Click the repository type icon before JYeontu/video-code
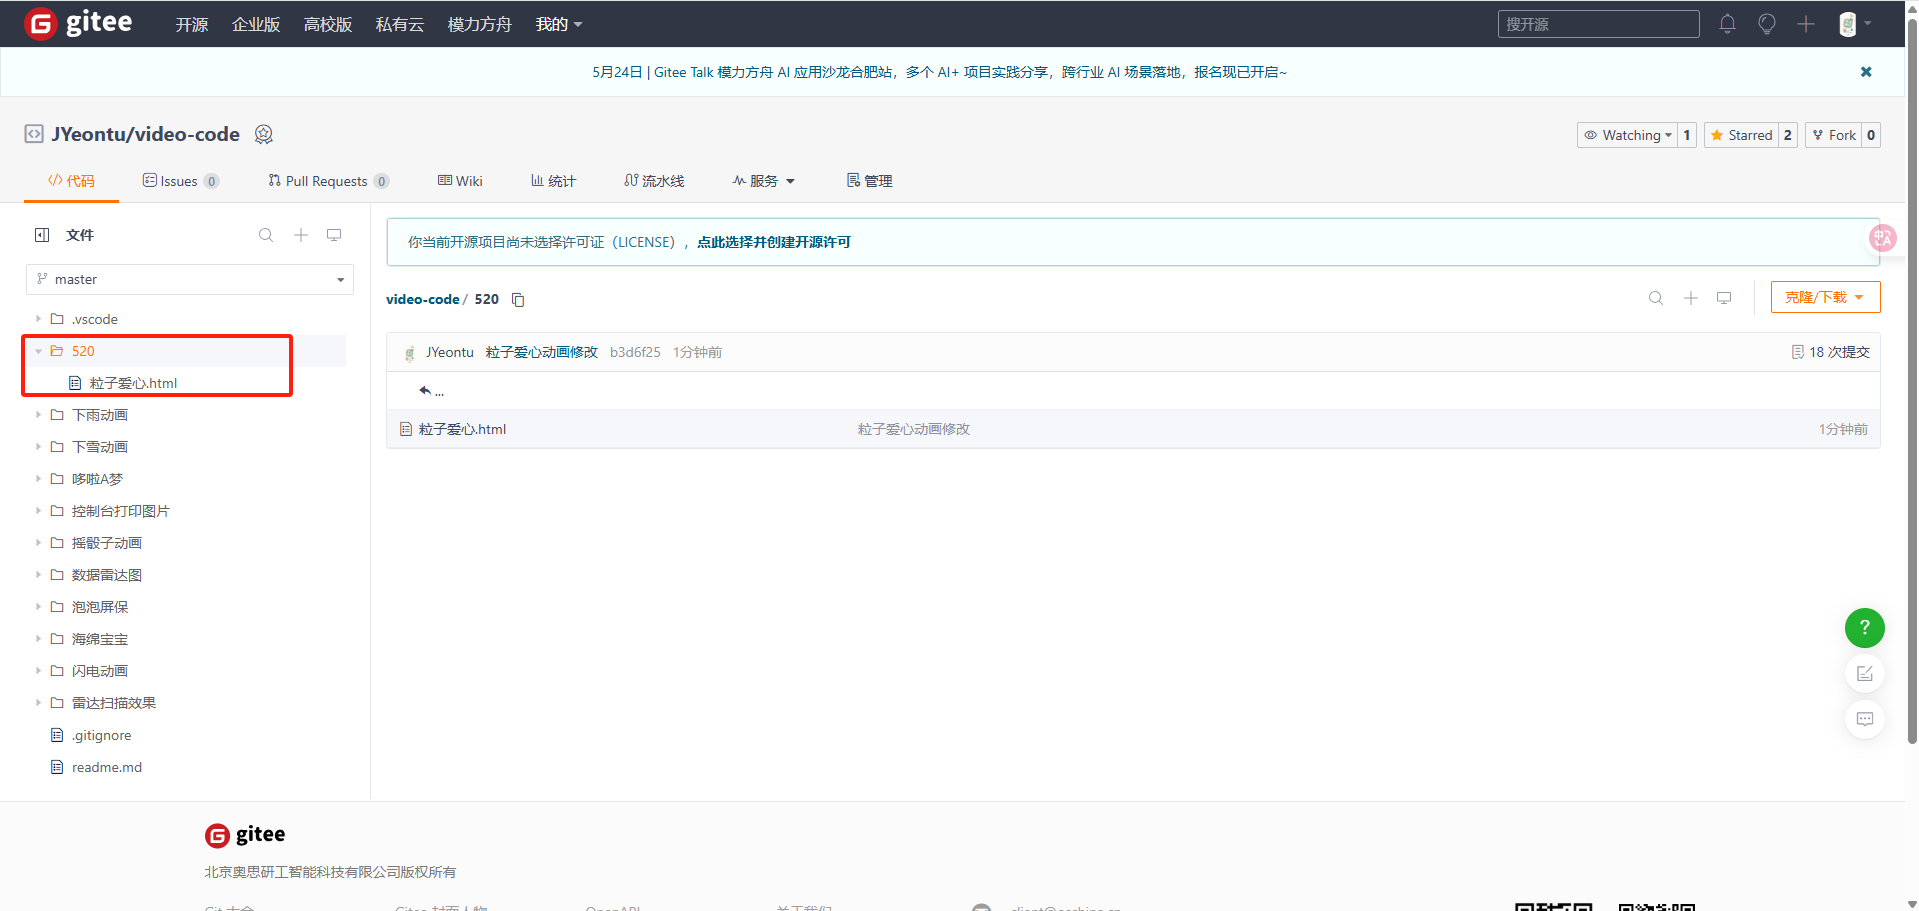 point(34,134)
